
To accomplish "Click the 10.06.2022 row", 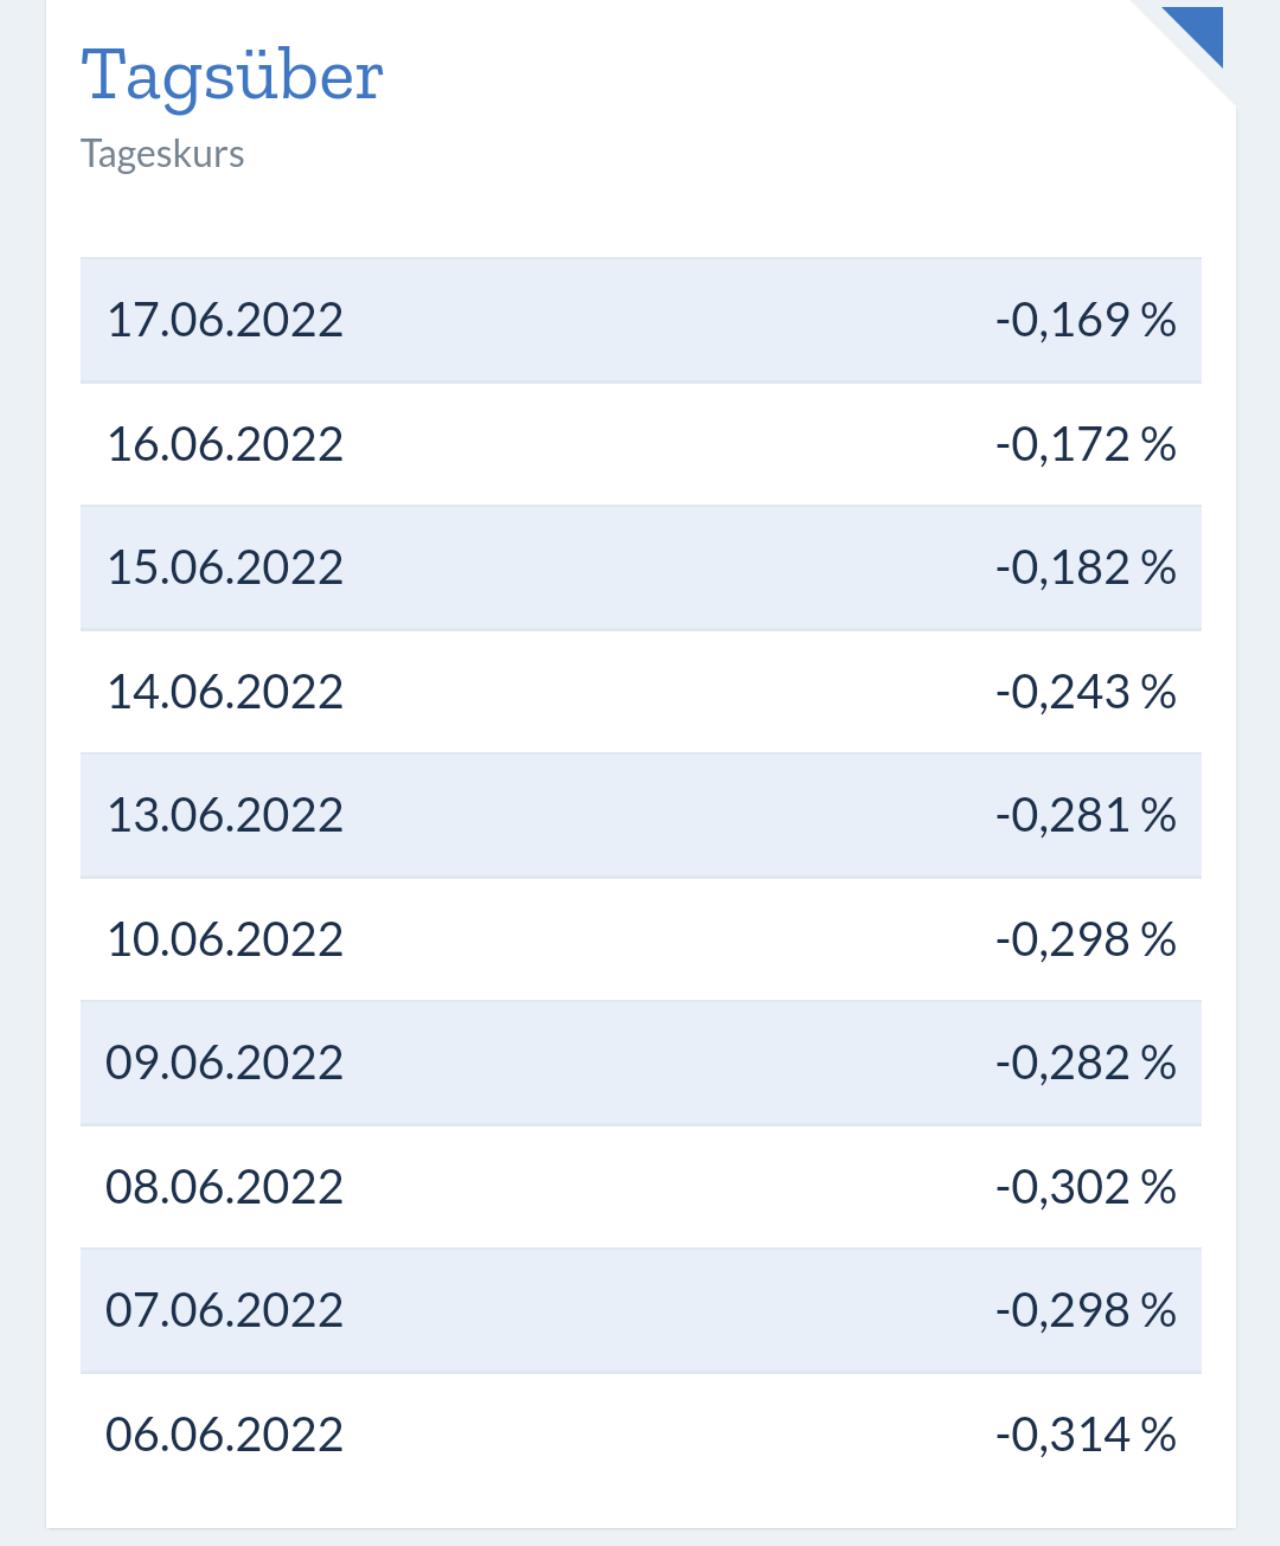I will 640,939.
